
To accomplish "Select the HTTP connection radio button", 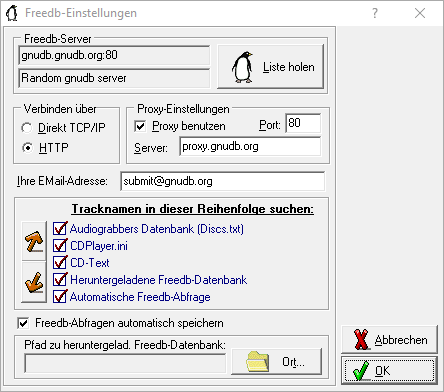I will 27,147.
